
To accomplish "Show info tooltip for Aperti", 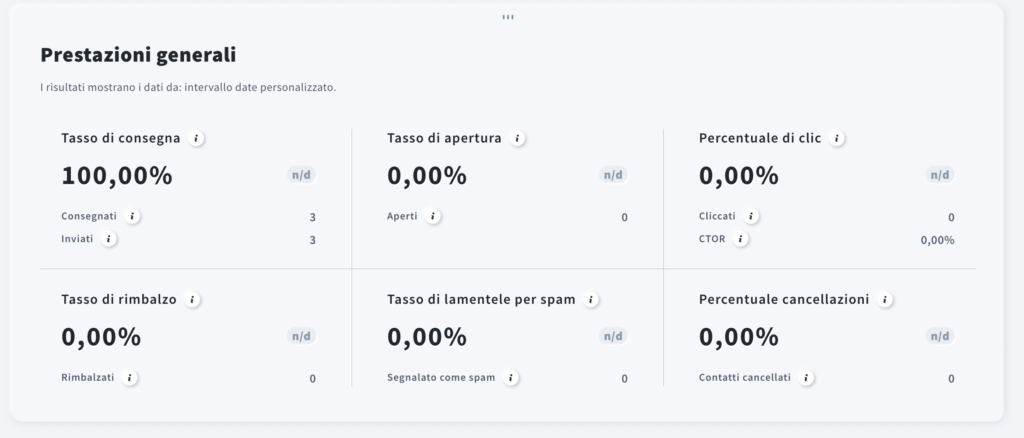I will [x=432, y=216].
